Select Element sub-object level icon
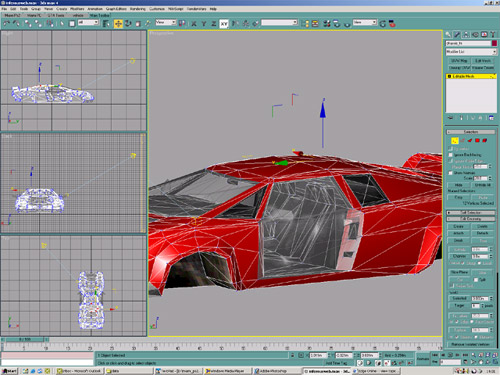Screen dimensions: 500x375 click(485, 141)
